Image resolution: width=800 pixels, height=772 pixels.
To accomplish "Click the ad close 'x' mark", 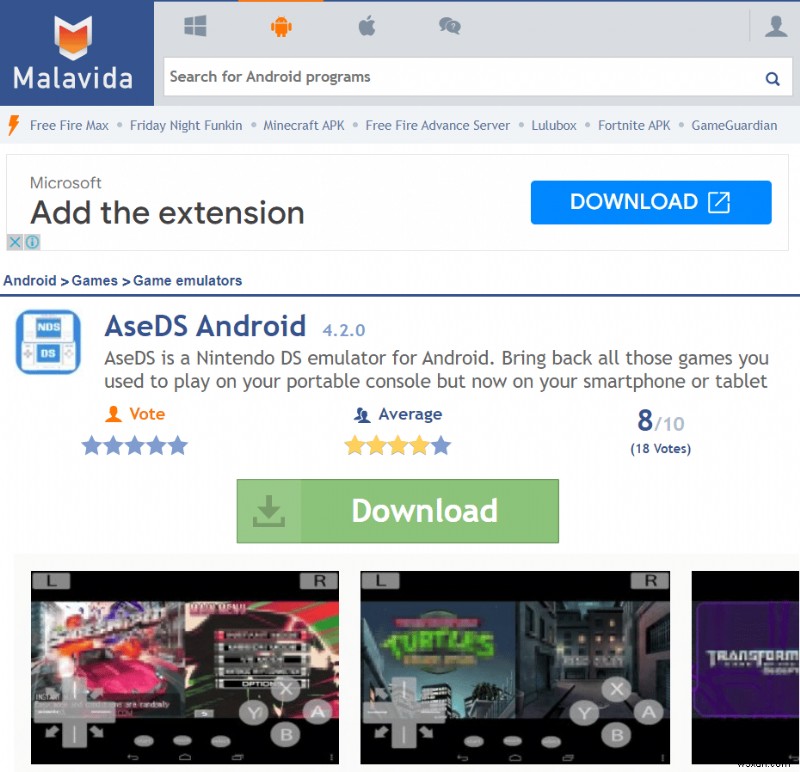I will click(14, 242).
